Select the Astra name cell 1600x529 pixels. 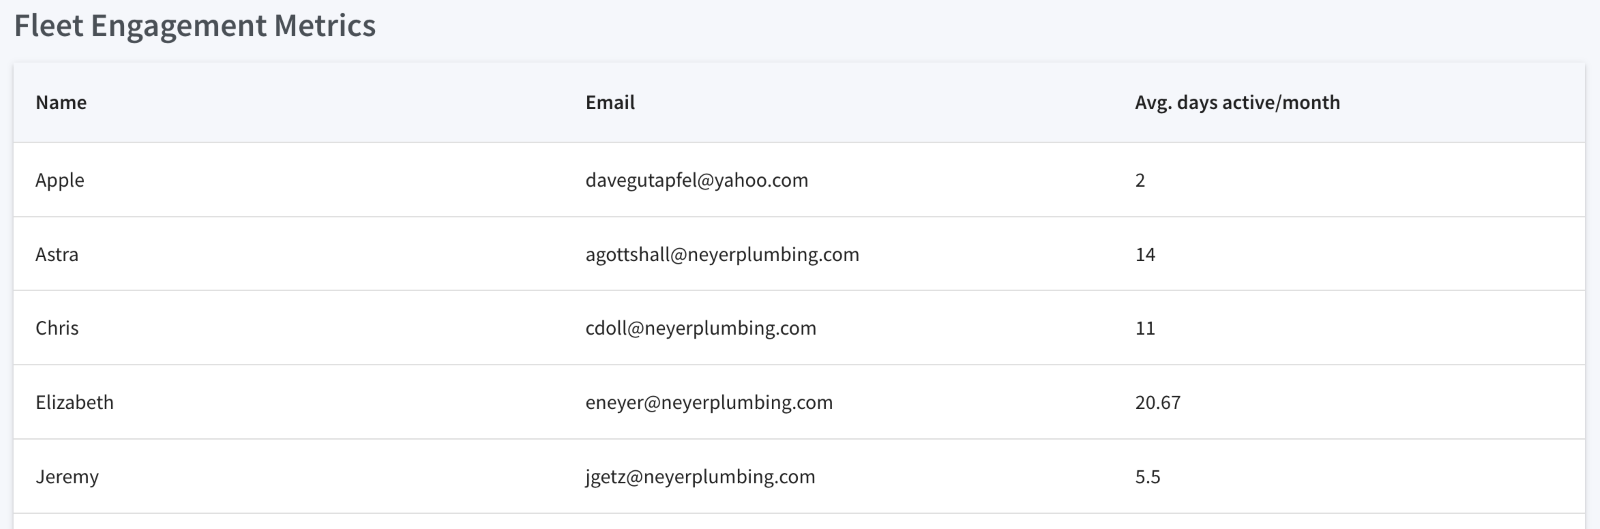point(57,254)
